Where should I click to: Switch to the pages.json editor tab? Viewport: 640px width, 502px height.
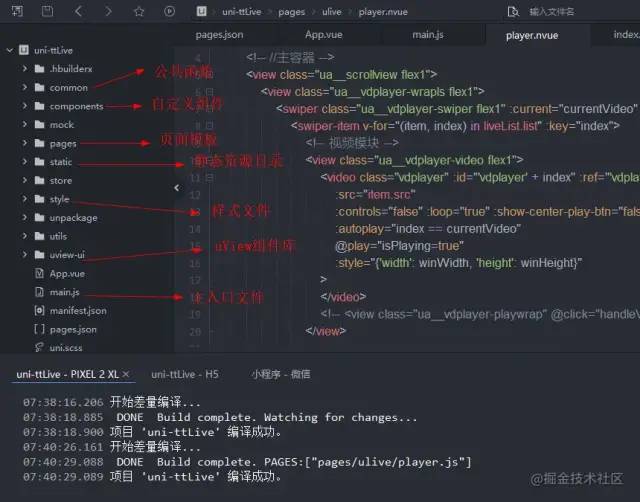pyautogui.click(x=218, y=34)
